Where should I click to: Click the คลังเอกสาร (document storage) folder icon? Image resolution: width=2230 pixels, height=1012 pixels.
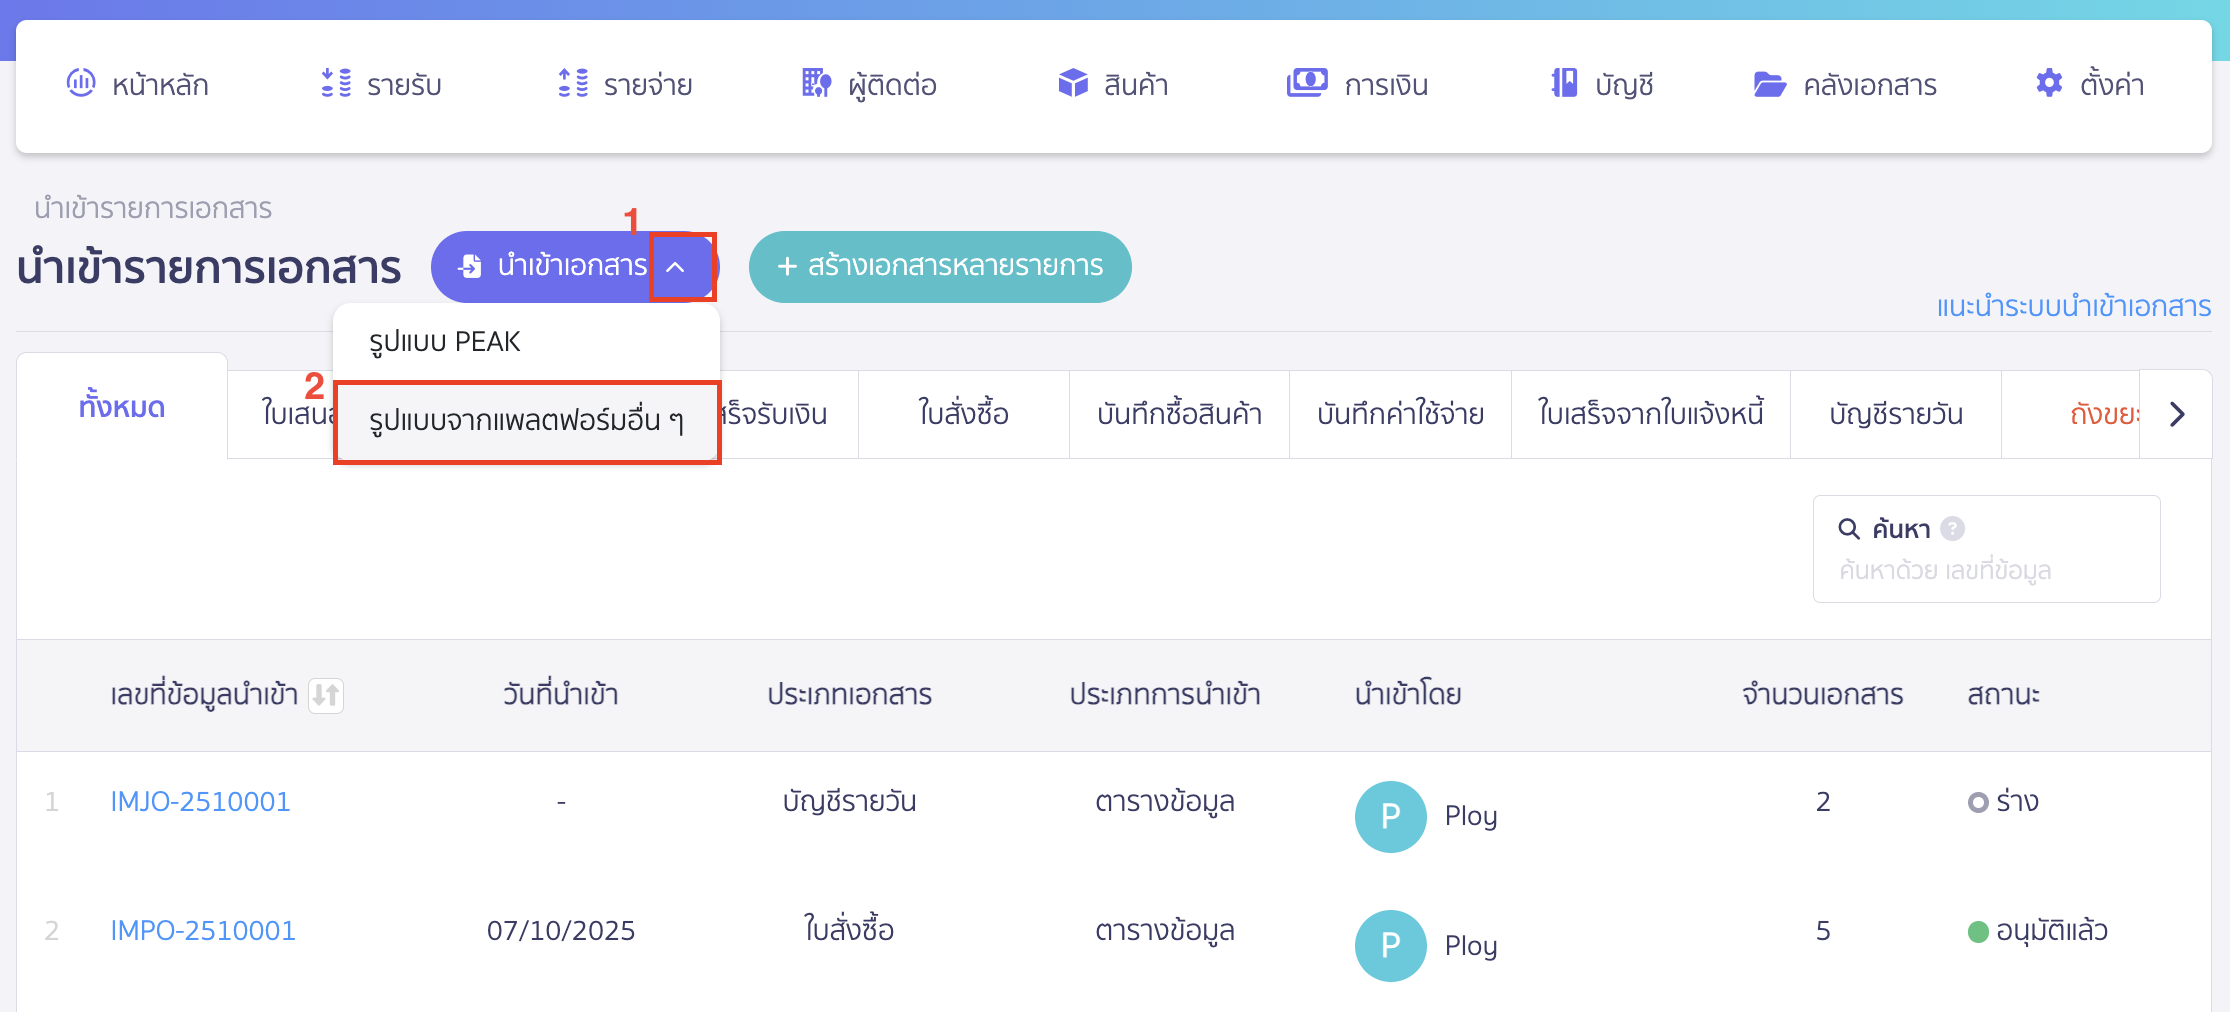tap(1770, 84)
